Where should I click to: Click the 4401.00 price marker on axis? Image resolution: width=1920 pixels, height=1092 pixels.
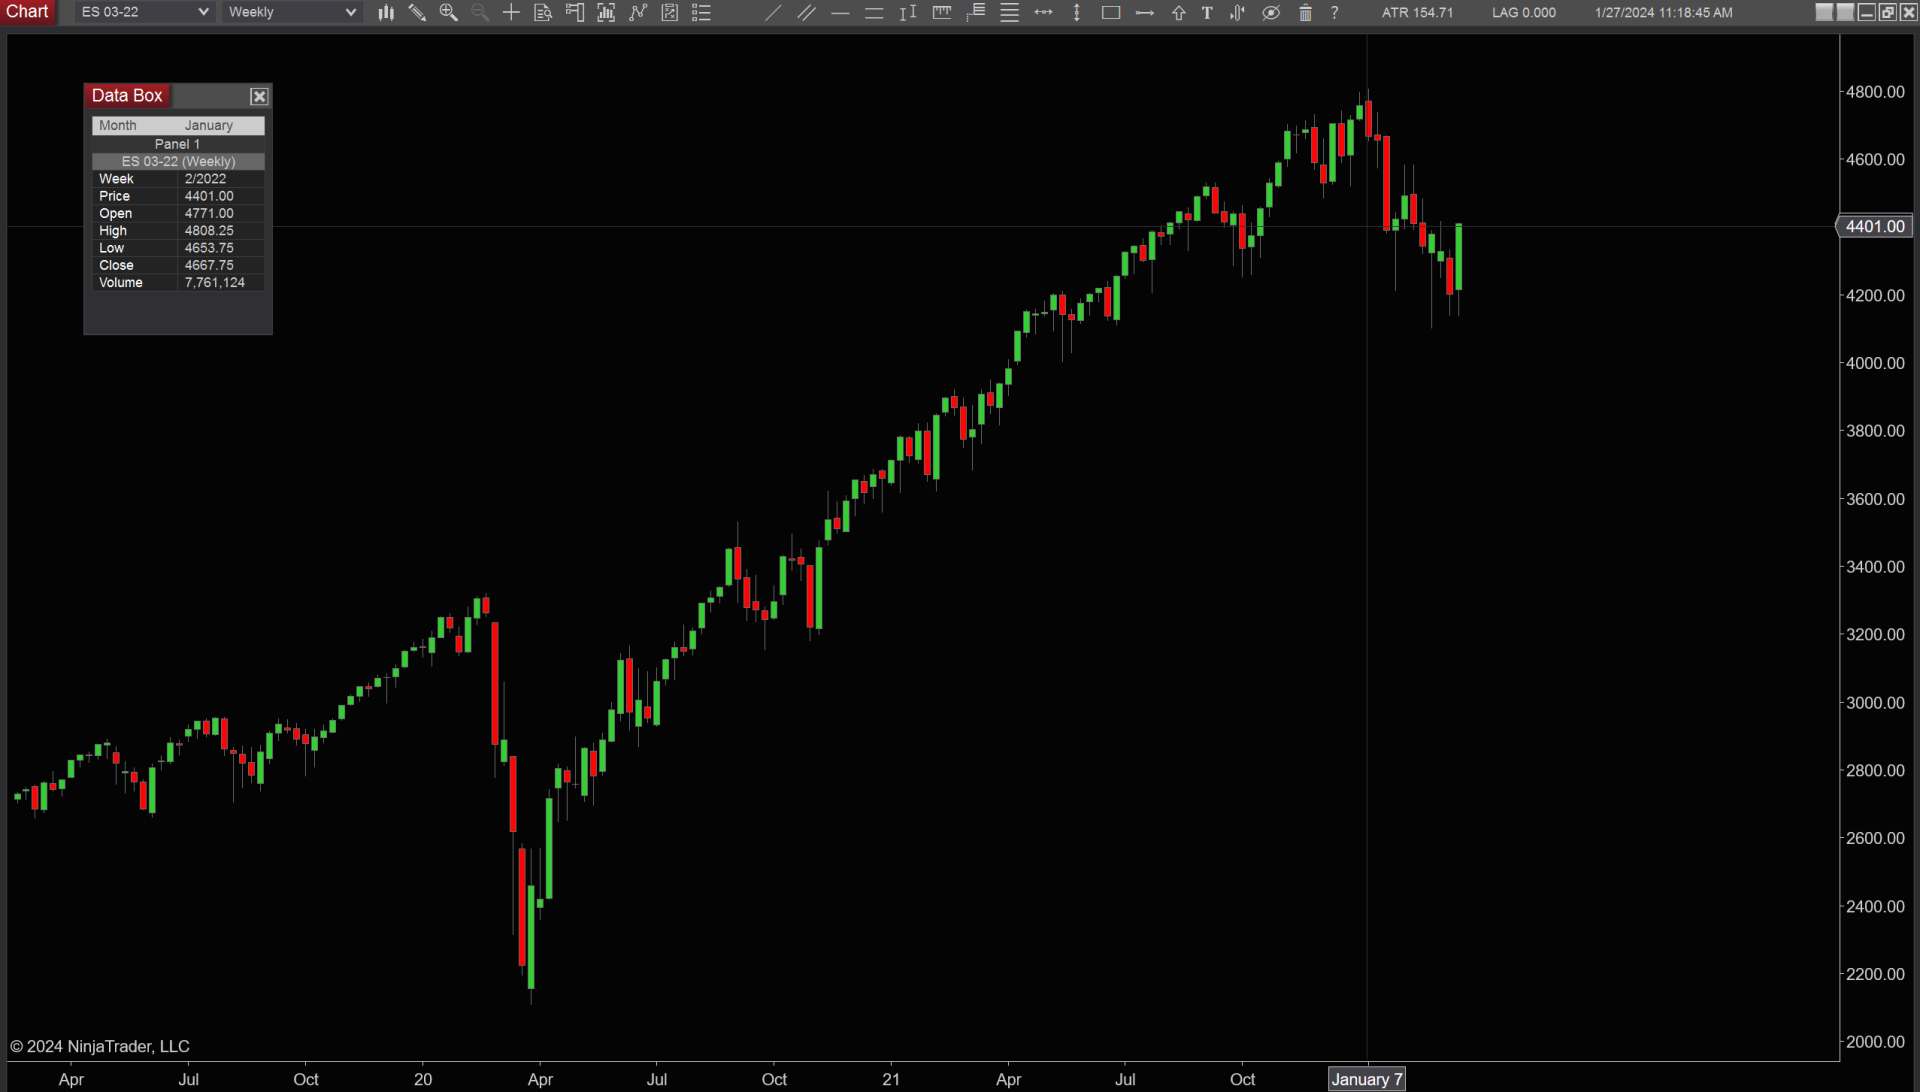1874,227
